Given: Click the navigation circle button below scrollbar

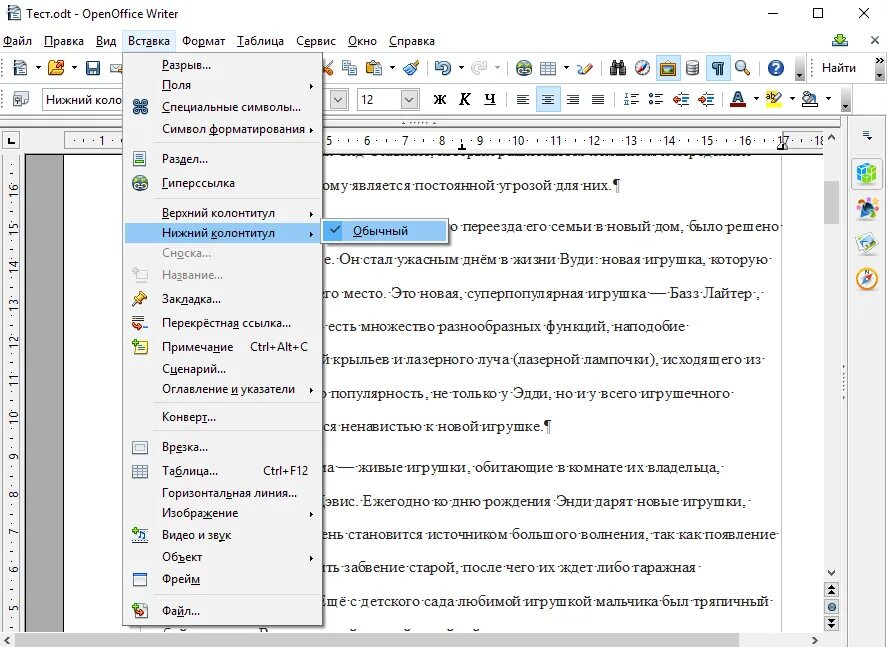Looking at the screenshot, I should pyautogui.click(x=831, y=607).
